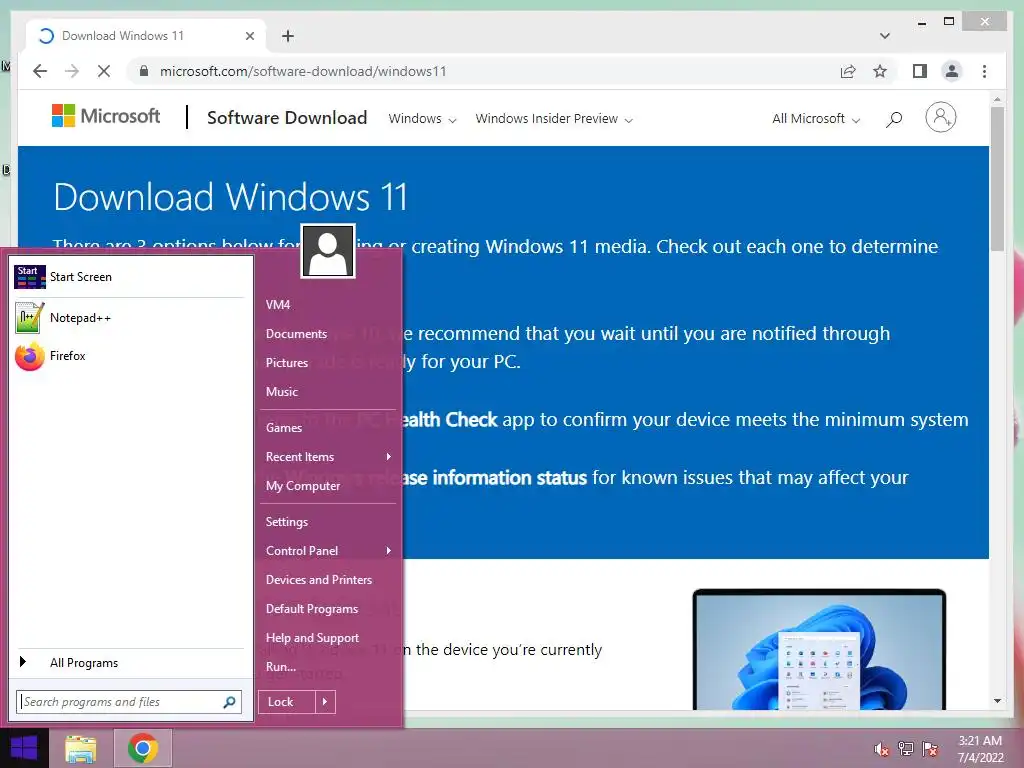This screenshot has height=768, width=1024.
Task: Click the Chrome address bar URL
Action: pos(303,71)
